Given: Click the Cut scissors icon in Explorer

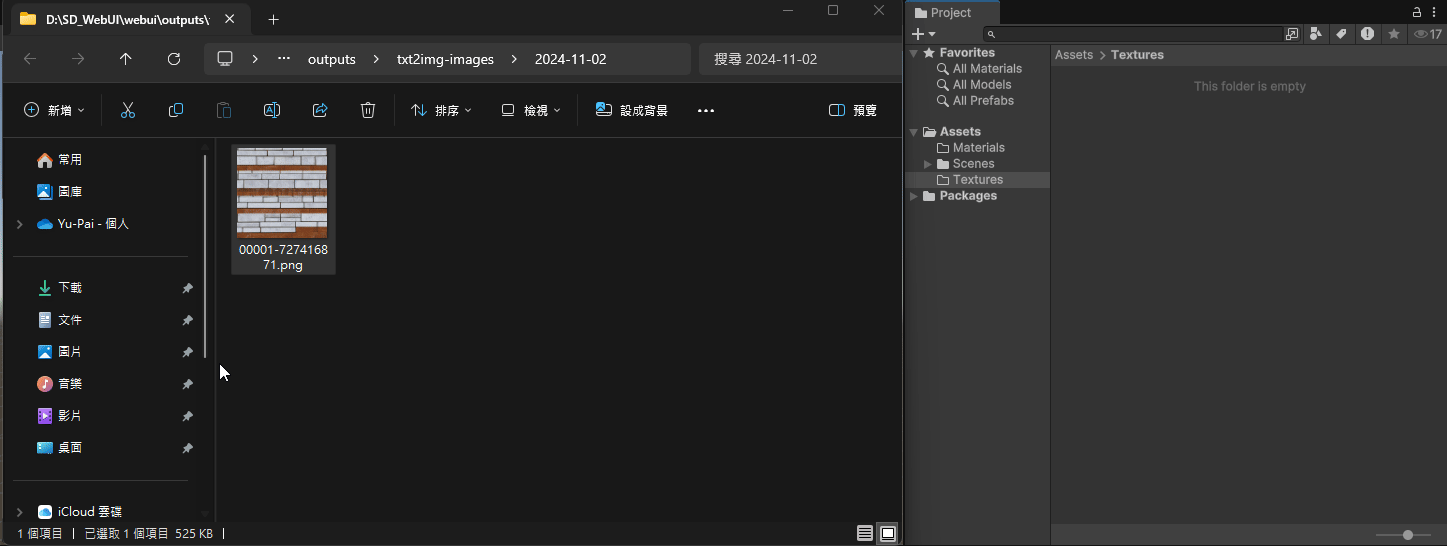Looking at the screenshot, I should click(x=127, y=110).
